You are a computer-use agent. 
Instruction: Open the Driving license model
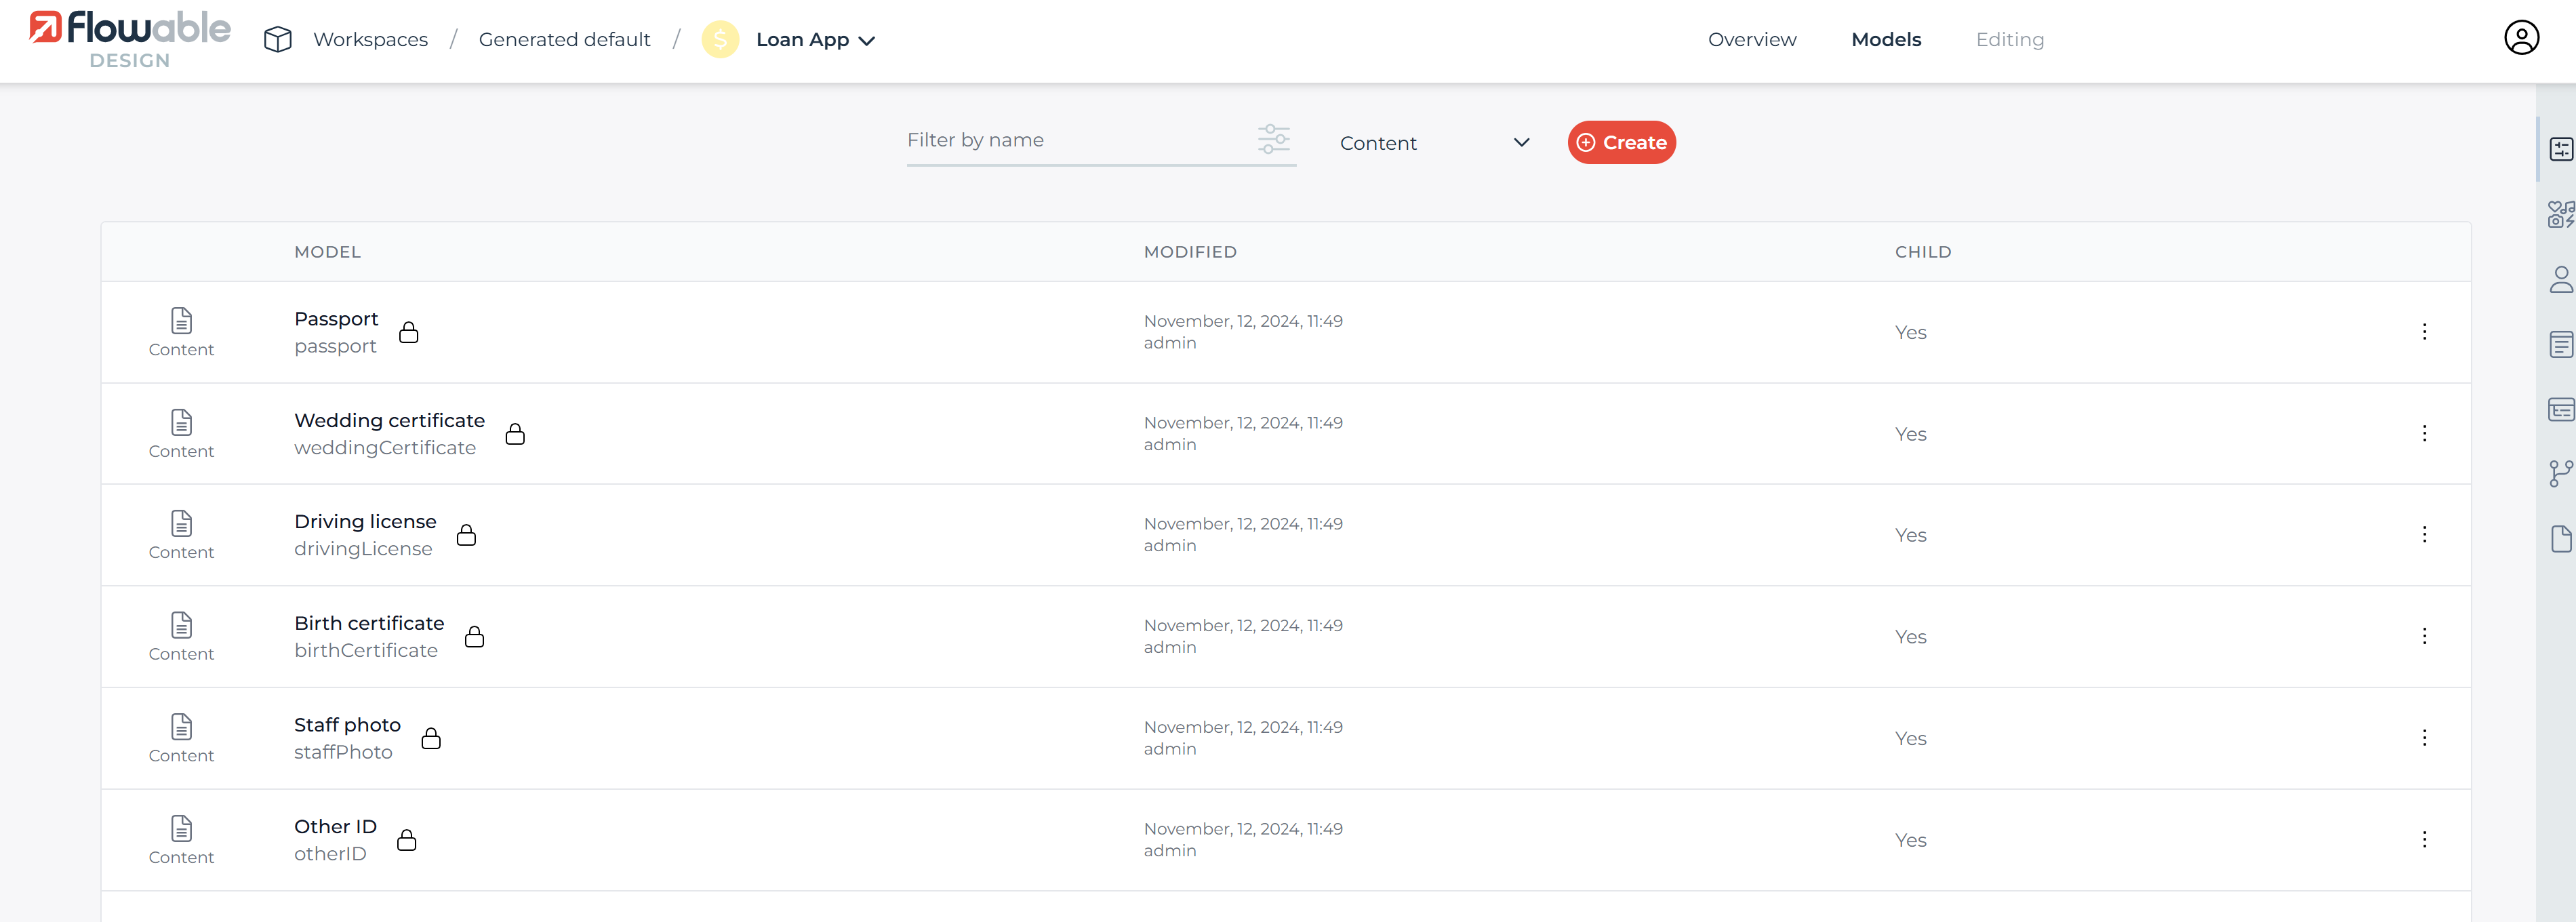pyautogui.click(x=365, y=521)
